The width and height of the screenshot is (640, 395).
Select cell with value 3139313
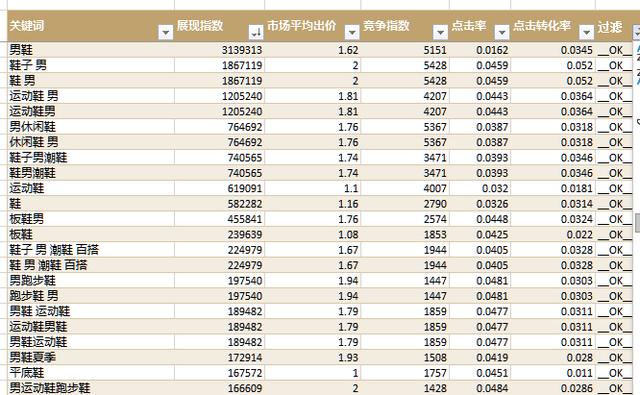click(x=220, y=50)
